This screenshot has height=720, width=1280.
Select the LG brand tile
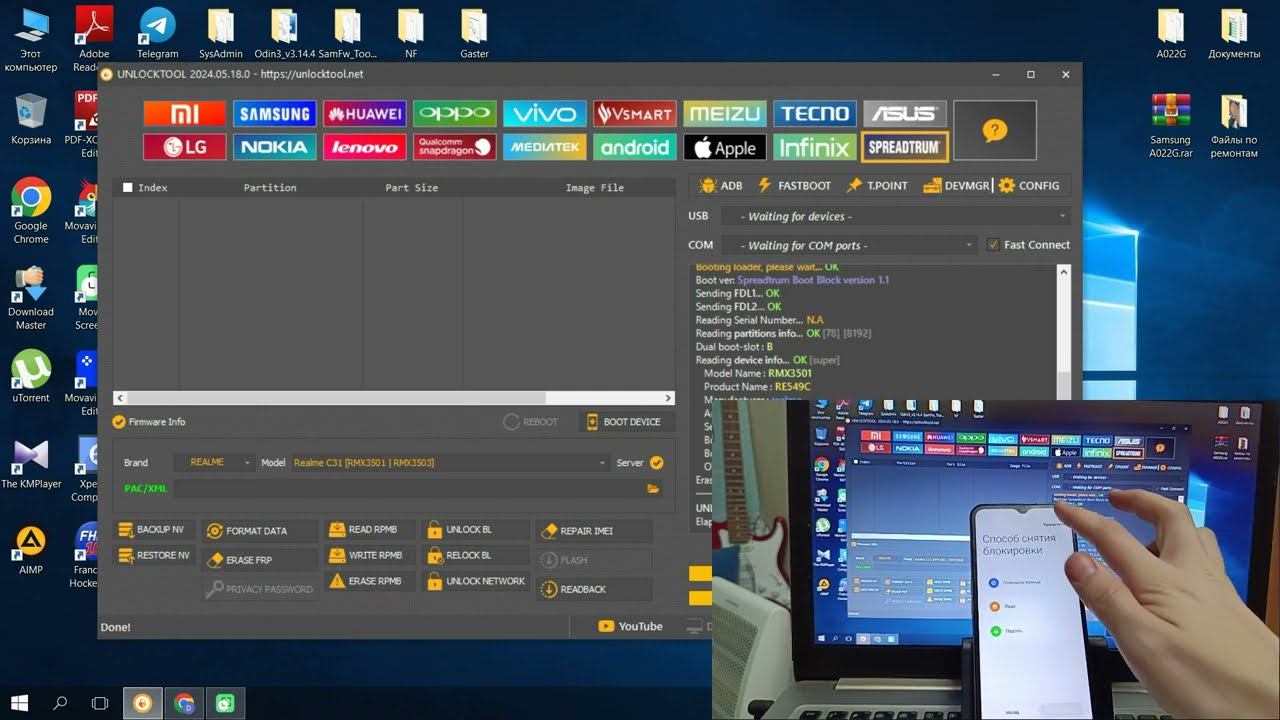coord(185,147)
